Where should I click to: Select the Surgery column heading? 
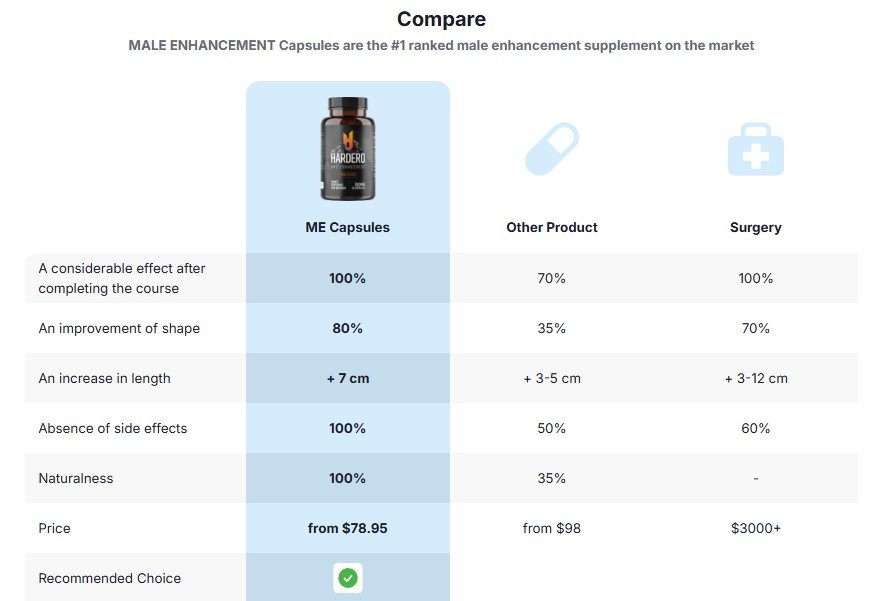(755, 228)
